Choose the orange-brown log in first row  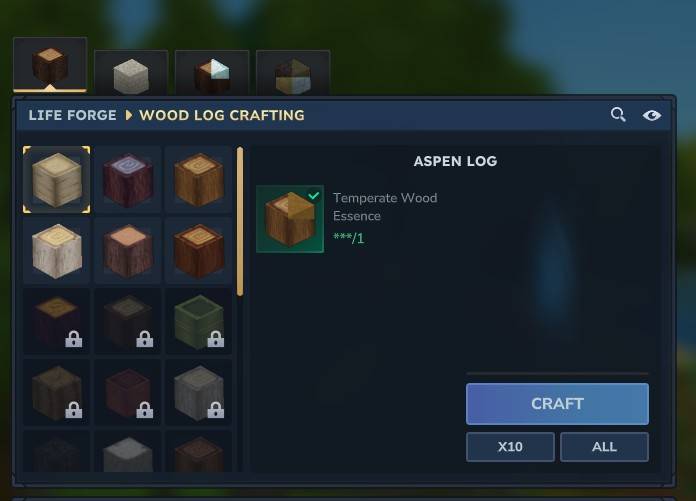pos(198,180)
